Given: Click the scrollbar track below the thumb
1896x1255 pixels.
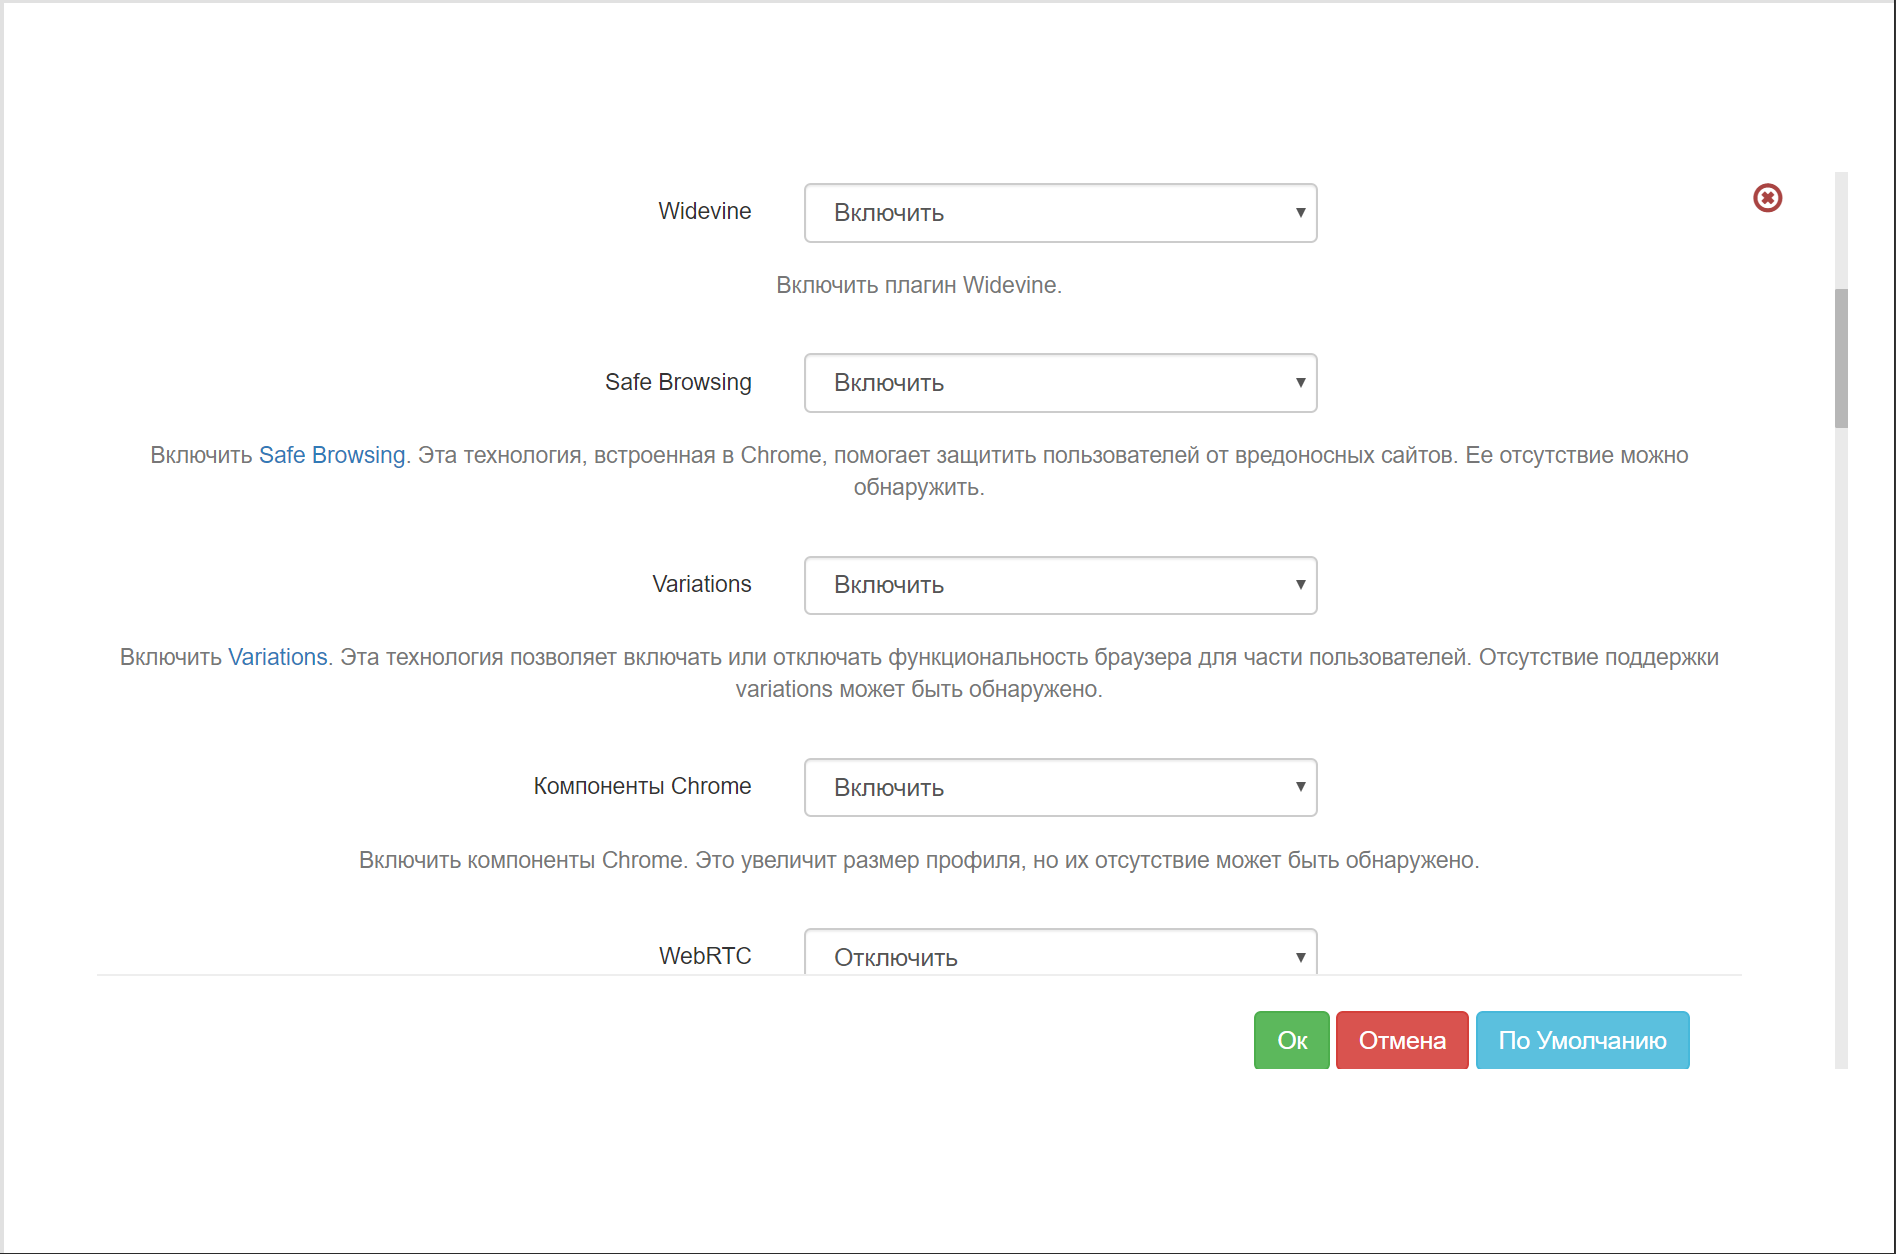Looking at the screenshot, I should 1841,750.
